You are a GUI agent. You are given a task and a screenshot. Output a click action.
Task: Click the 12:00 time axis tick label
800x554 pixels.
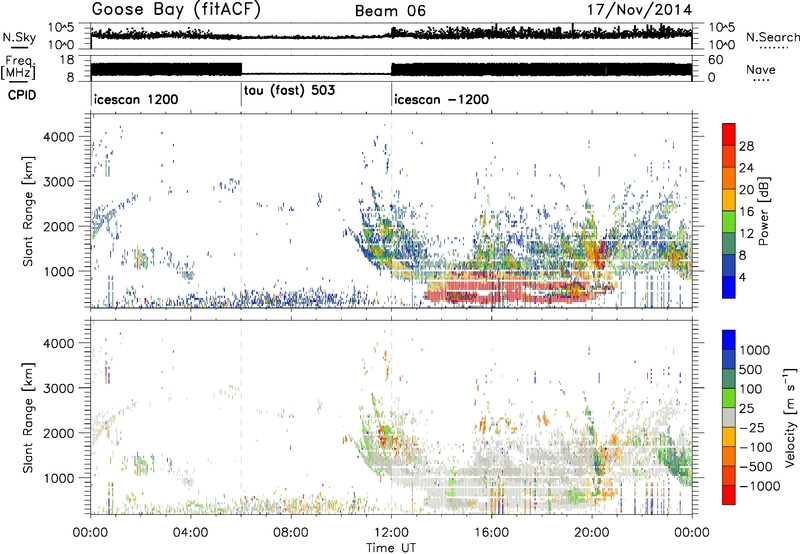391,532
